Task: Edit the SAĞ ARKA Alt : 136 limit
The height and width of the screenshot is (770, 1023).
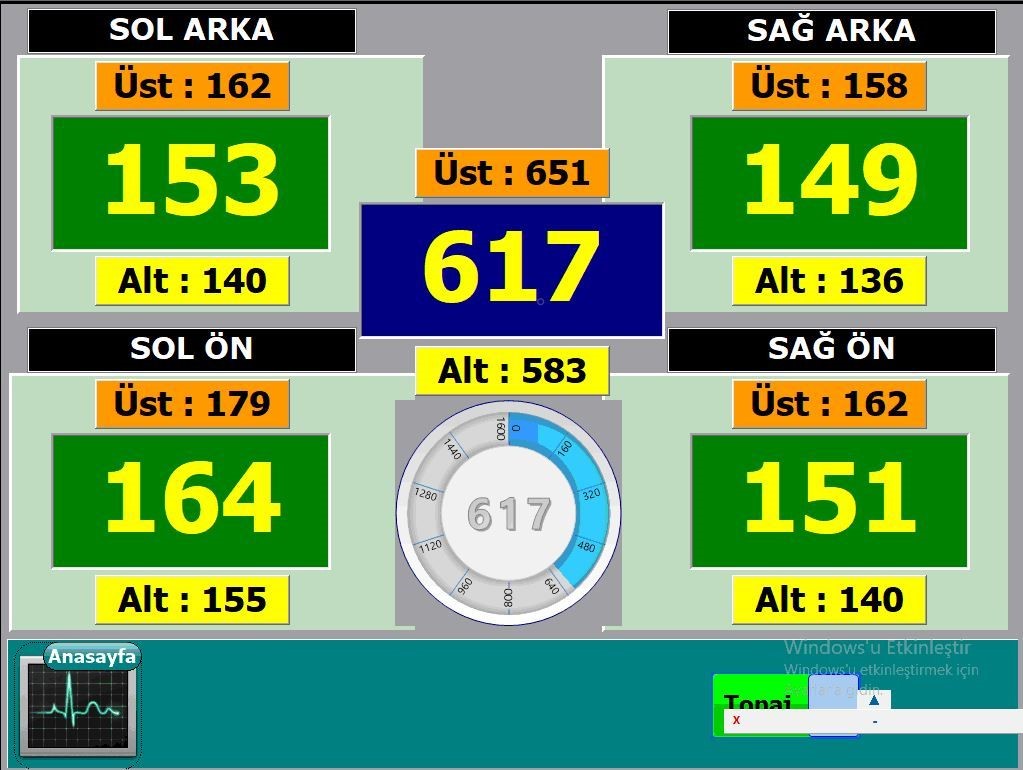Action: pyautogui.click(x=829, y=281)
